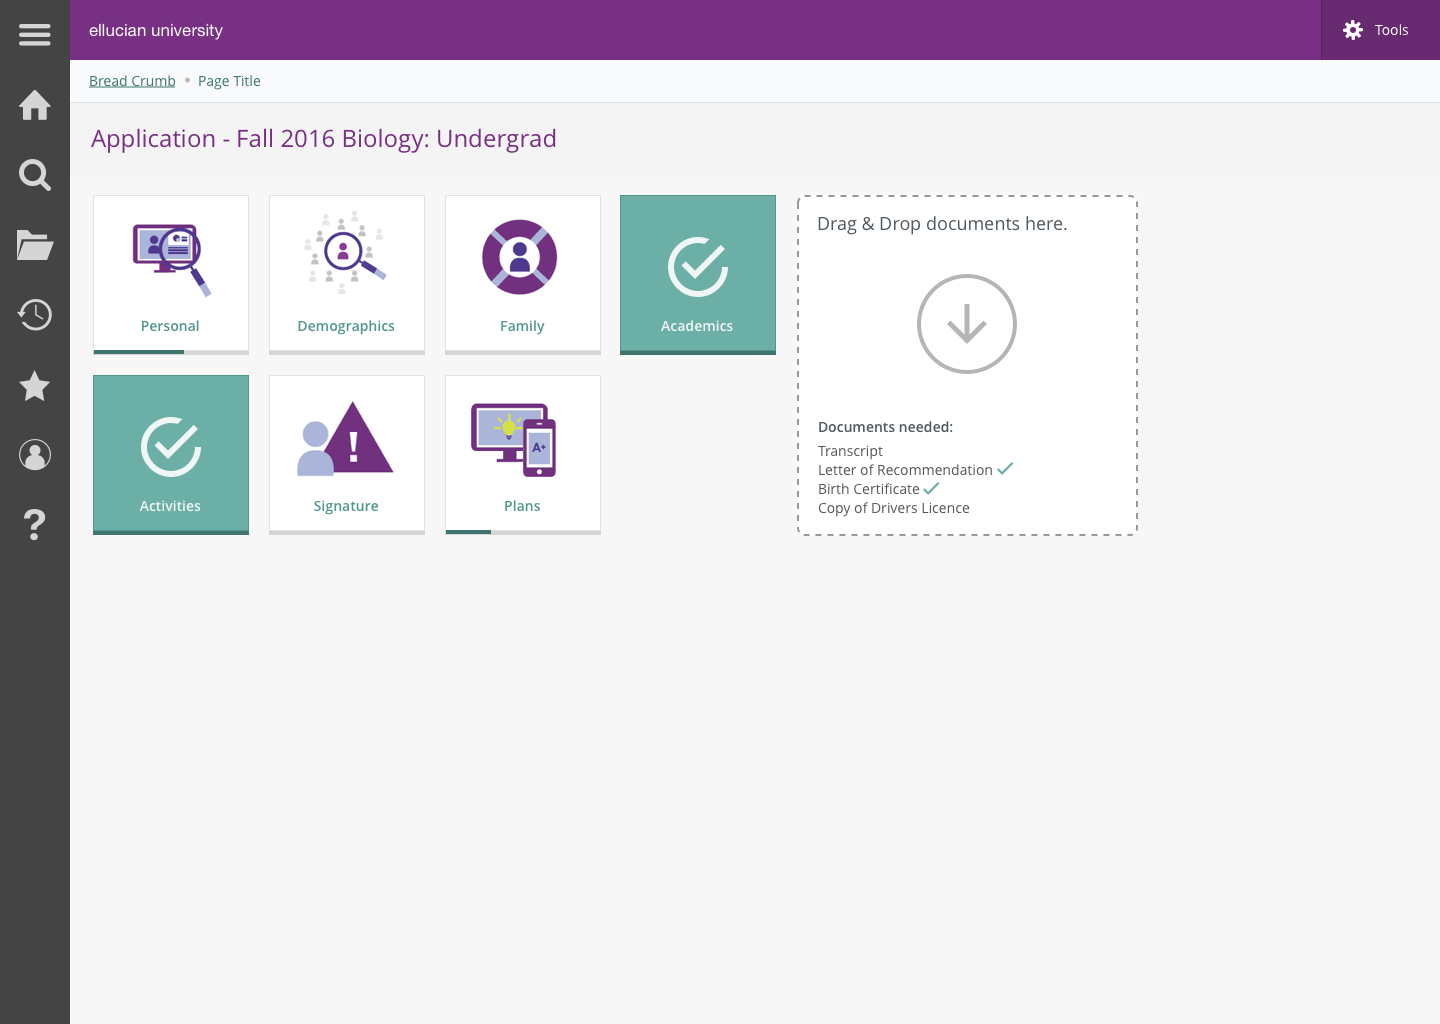Click the download arrow circle in drop zone

[967, 324]
